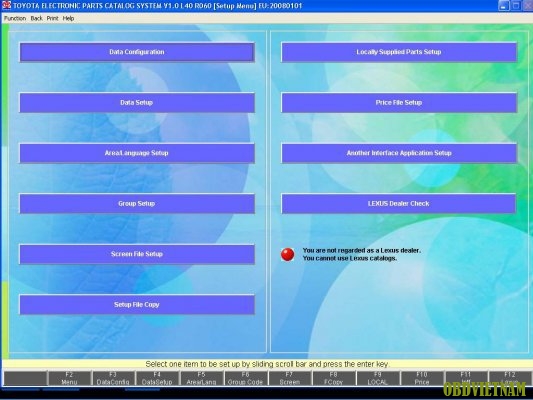
Task: Click the 'You cannot use Lexus catalogs' text
Action: 350,258
